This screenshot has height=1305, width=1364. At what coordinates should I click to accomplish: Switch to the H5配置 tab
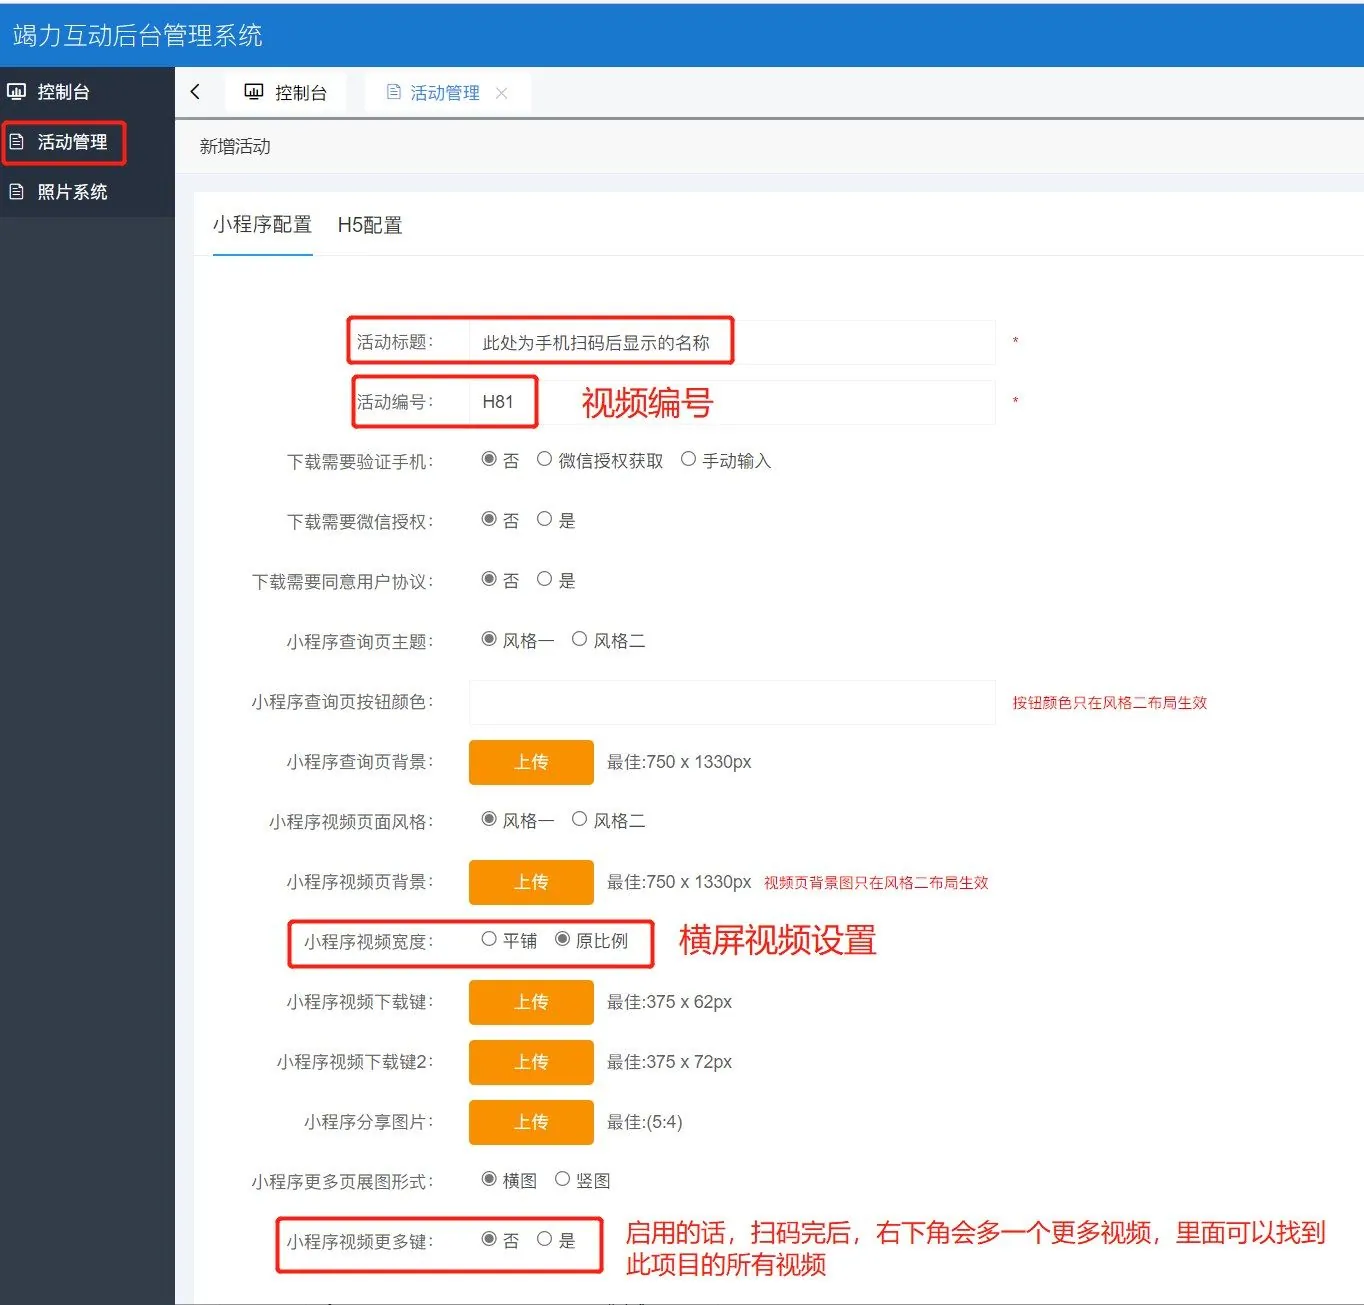click(x=370, y=225)
